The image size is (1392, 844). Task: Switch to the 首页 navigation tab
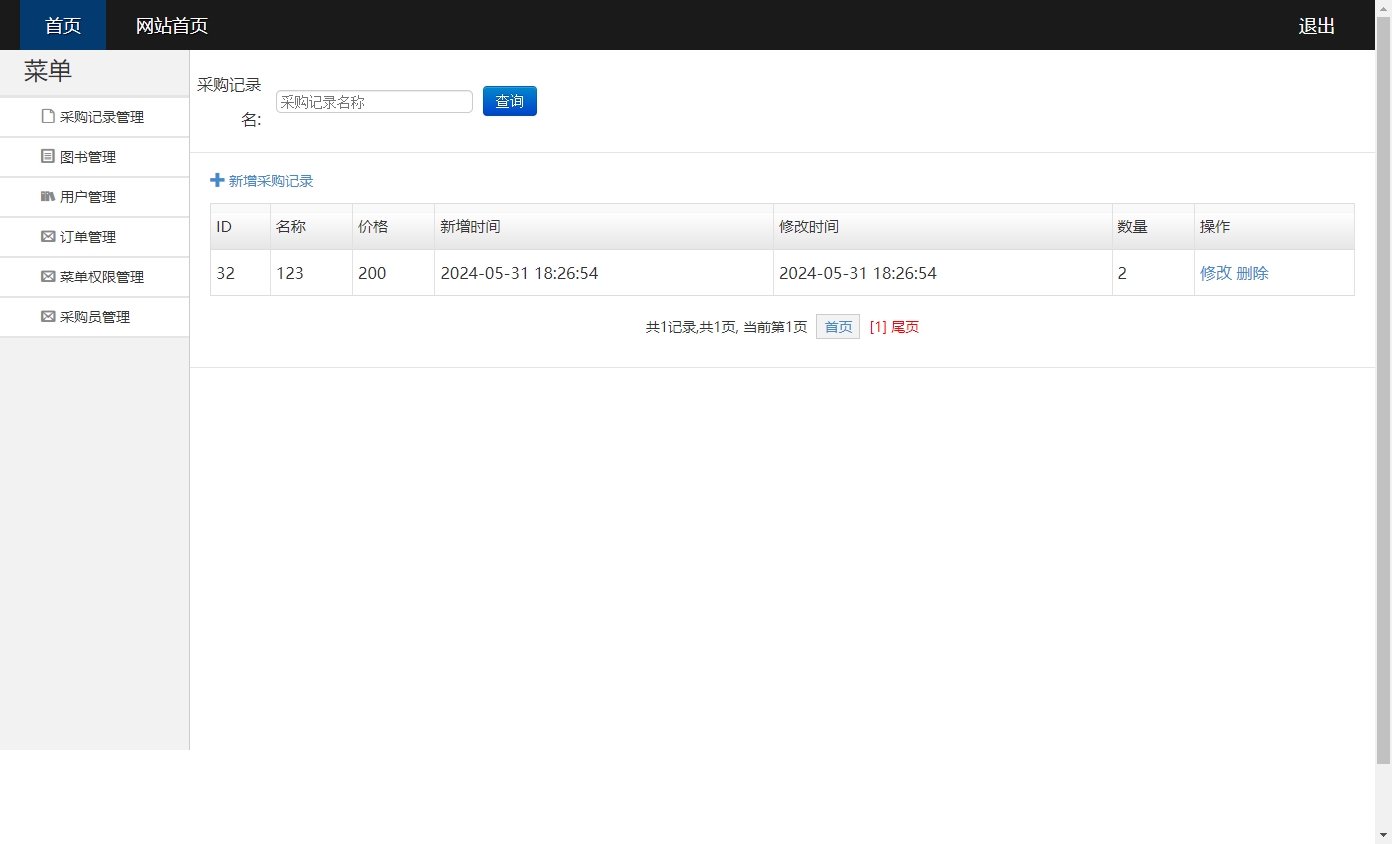(x=62, y=26)
